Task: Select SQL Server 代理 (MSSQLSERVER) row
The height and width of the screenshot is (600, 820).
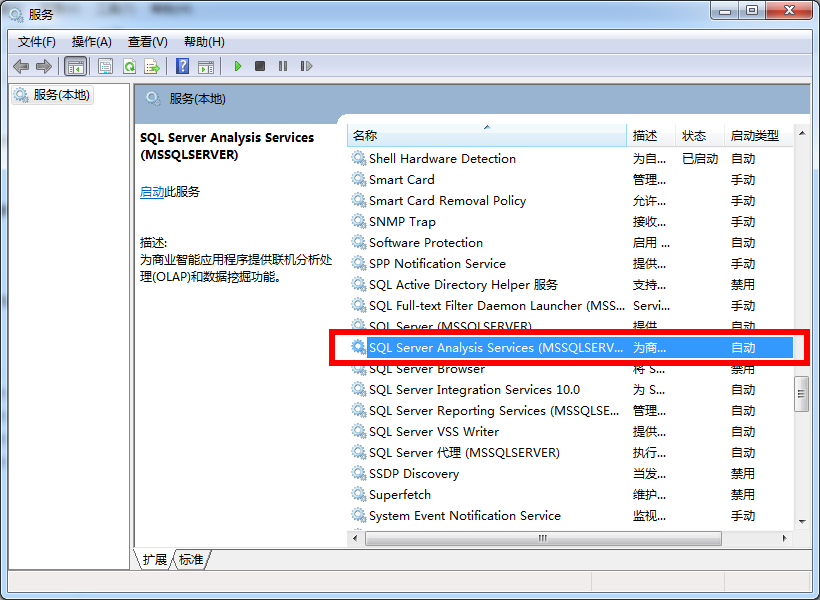Action: [570, 452]
